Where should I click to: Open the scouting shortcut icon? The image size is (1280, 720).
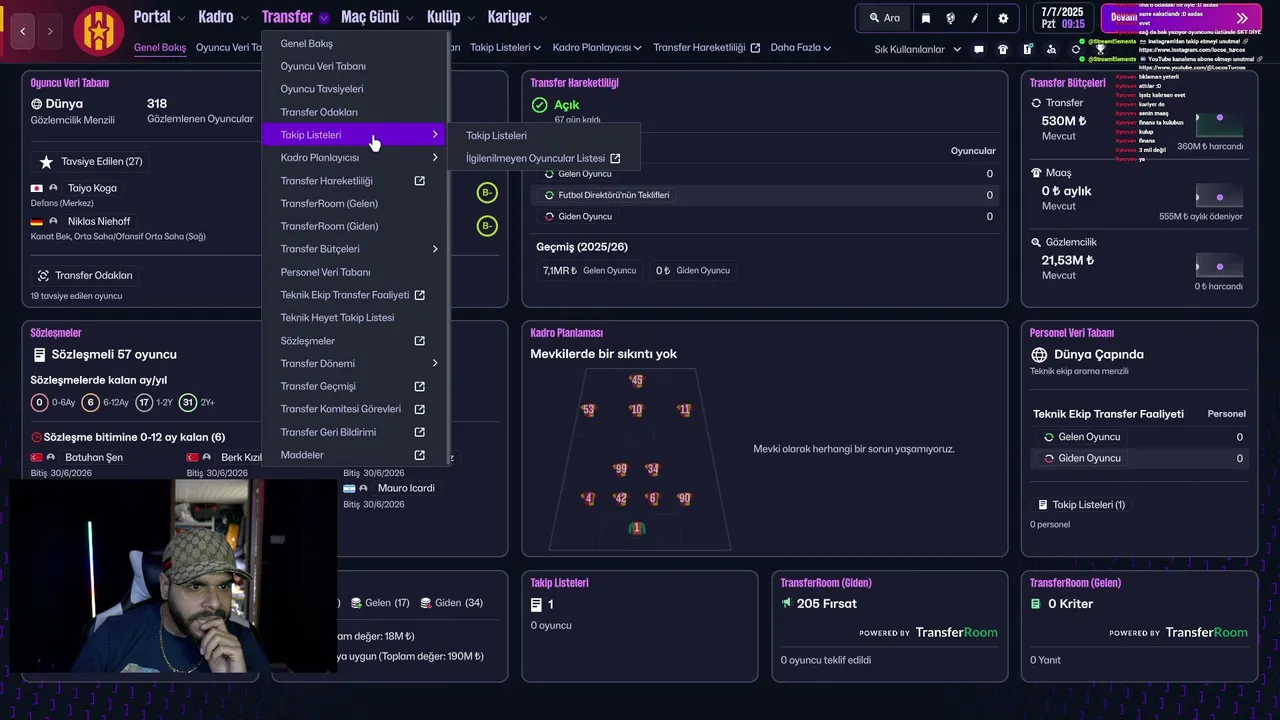[x=1051, y=49]
